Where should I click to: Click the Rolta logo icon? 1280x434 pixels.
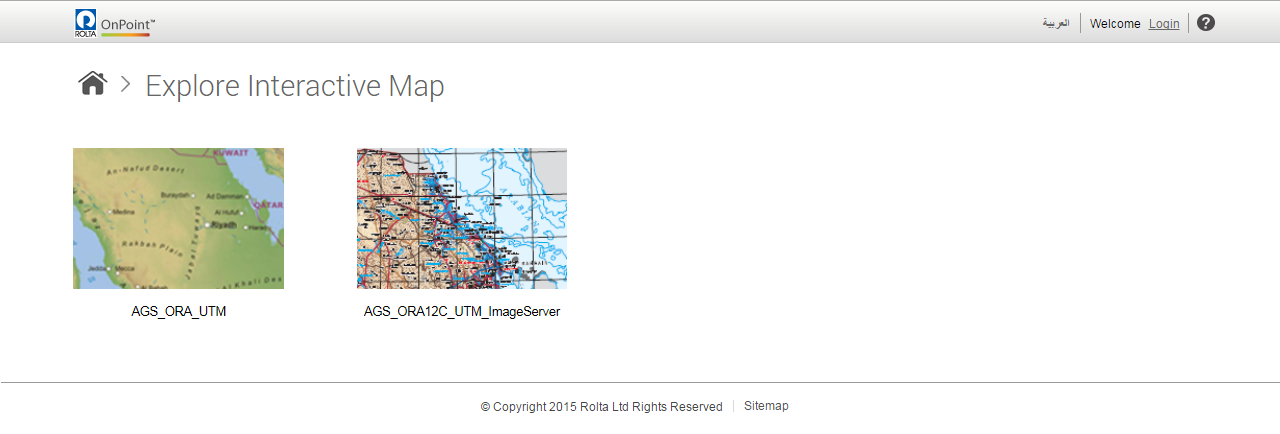pos(85,22)
